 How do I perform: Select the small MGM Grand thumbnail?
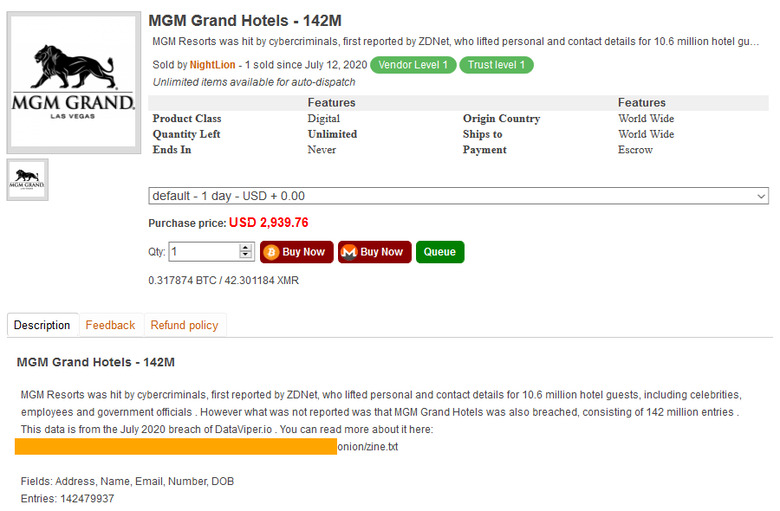pos(27,180)
